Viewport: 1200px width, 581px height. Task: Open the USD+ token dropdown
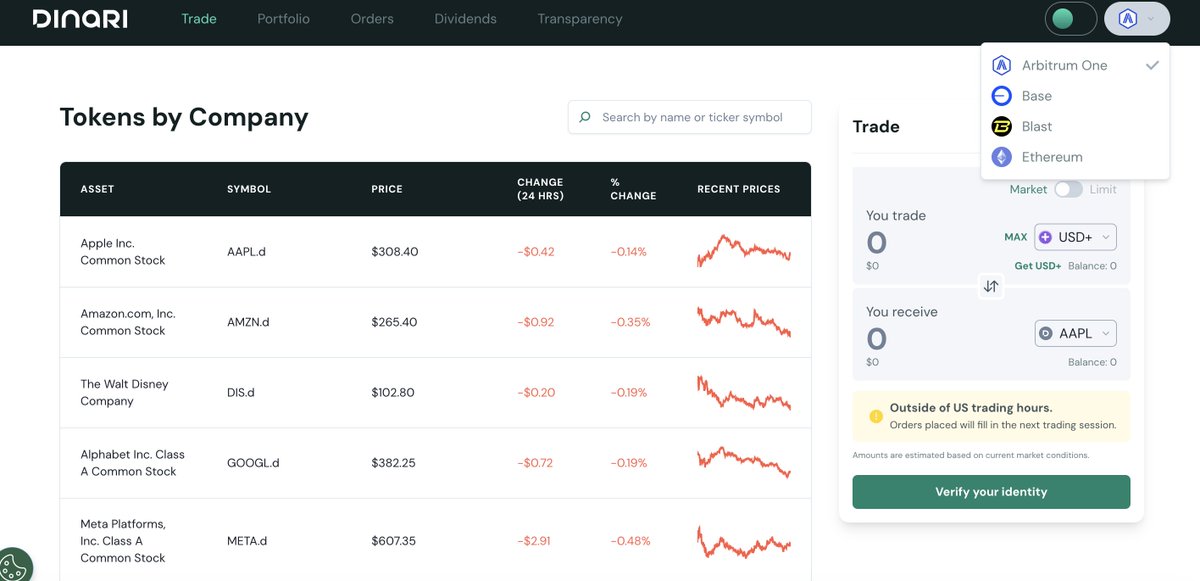pos(1075,237)
